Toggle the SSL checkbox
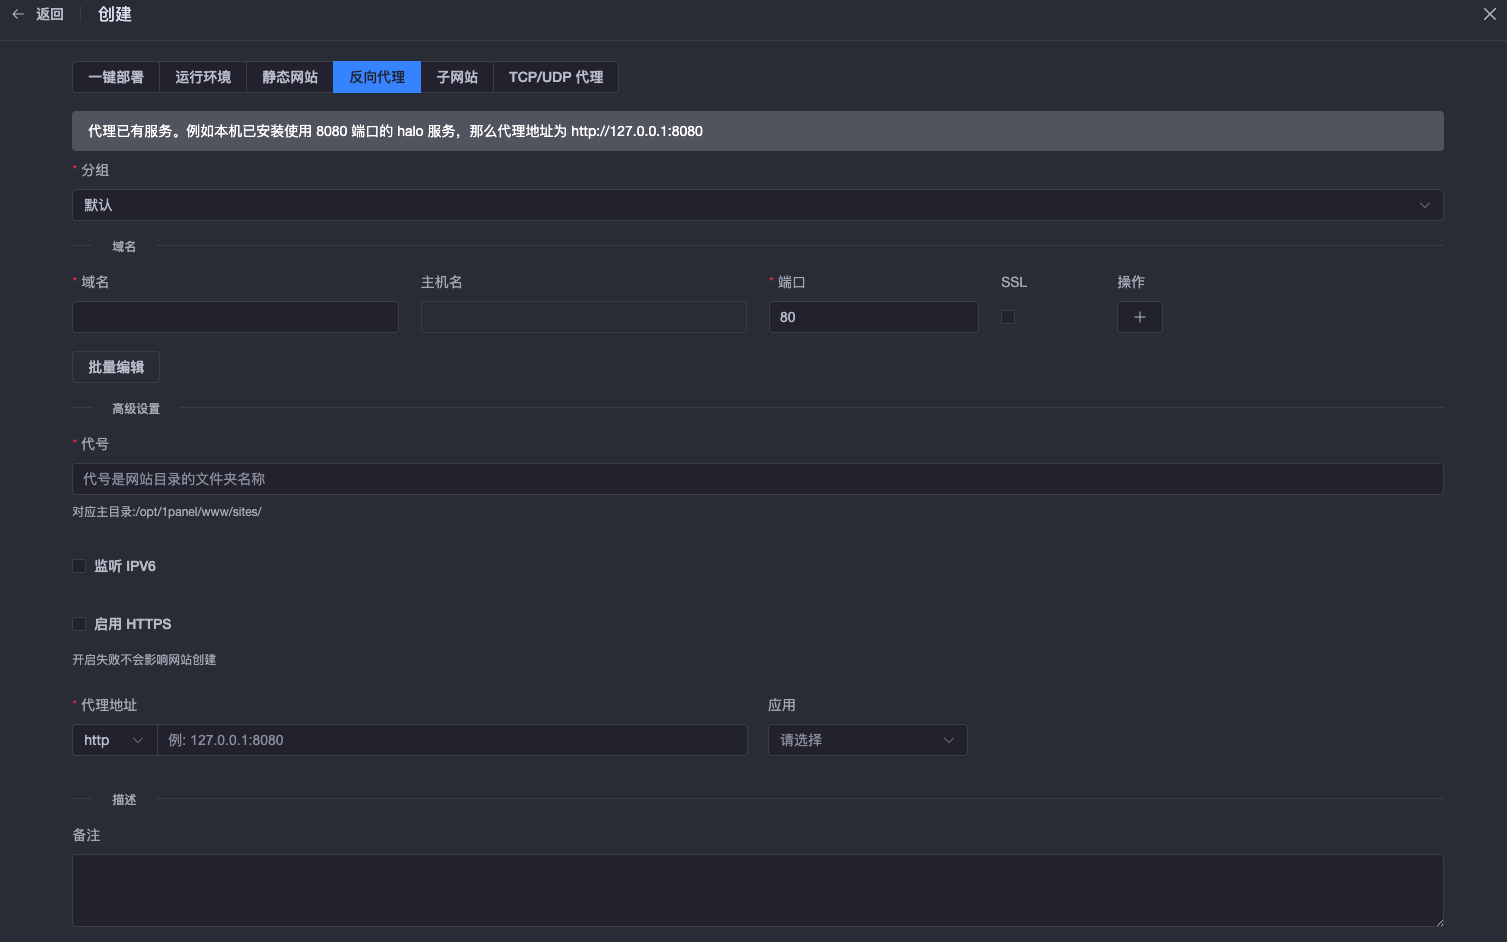 [1008, 317]
